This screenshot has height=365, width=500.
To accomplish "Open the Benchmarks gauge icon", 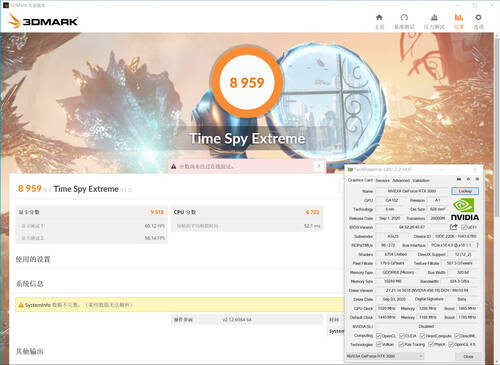I will pyautogui.click(x=404, y=18).
